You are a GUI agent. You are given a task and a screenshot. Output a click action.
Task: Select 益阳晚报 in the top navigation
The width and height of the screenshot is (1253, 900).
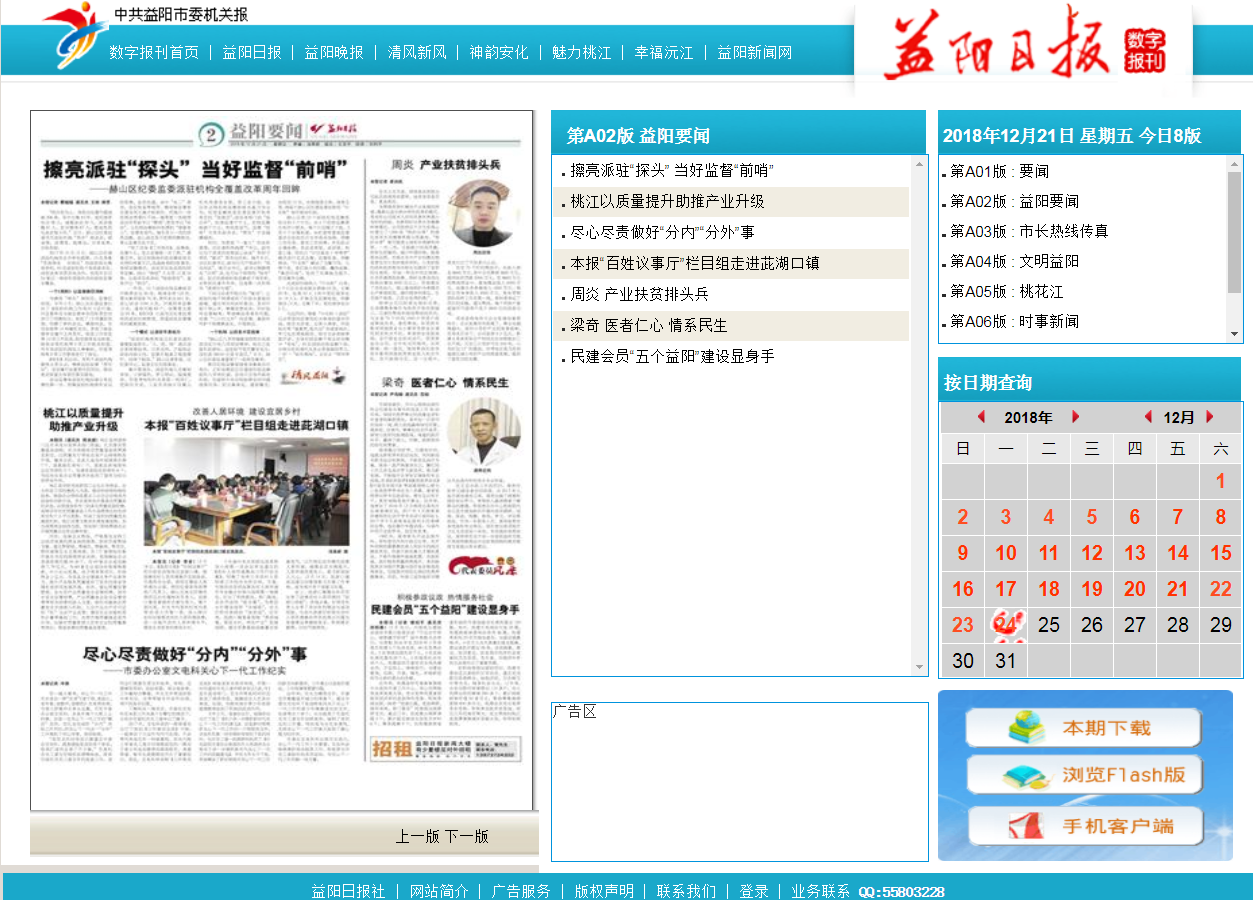coord(334,52)
